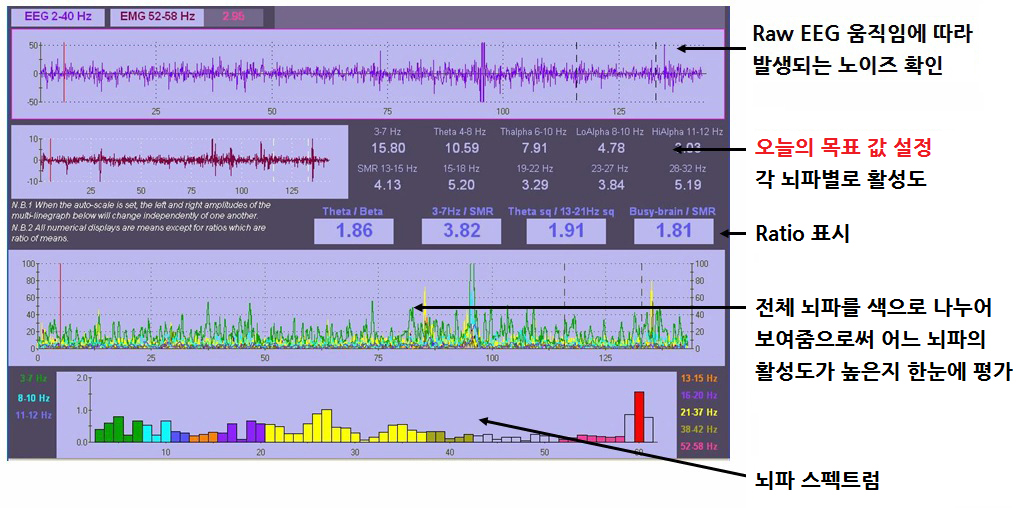Click the orange 13-15 Hz legend label
The image size is (1020, 508).
pos(698,380)
